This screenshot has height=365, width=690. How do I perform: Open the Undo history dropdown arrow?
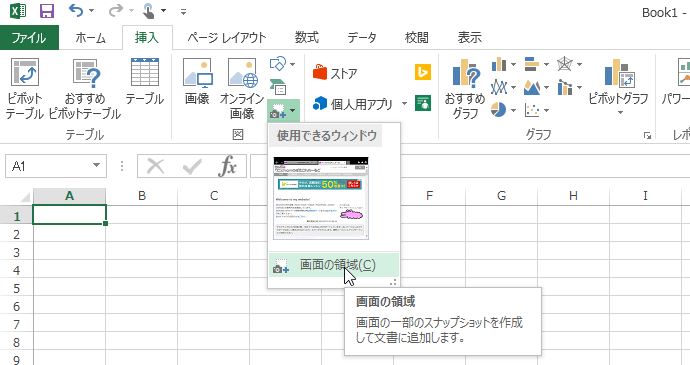pyautogui.click(x=92, y=11)
